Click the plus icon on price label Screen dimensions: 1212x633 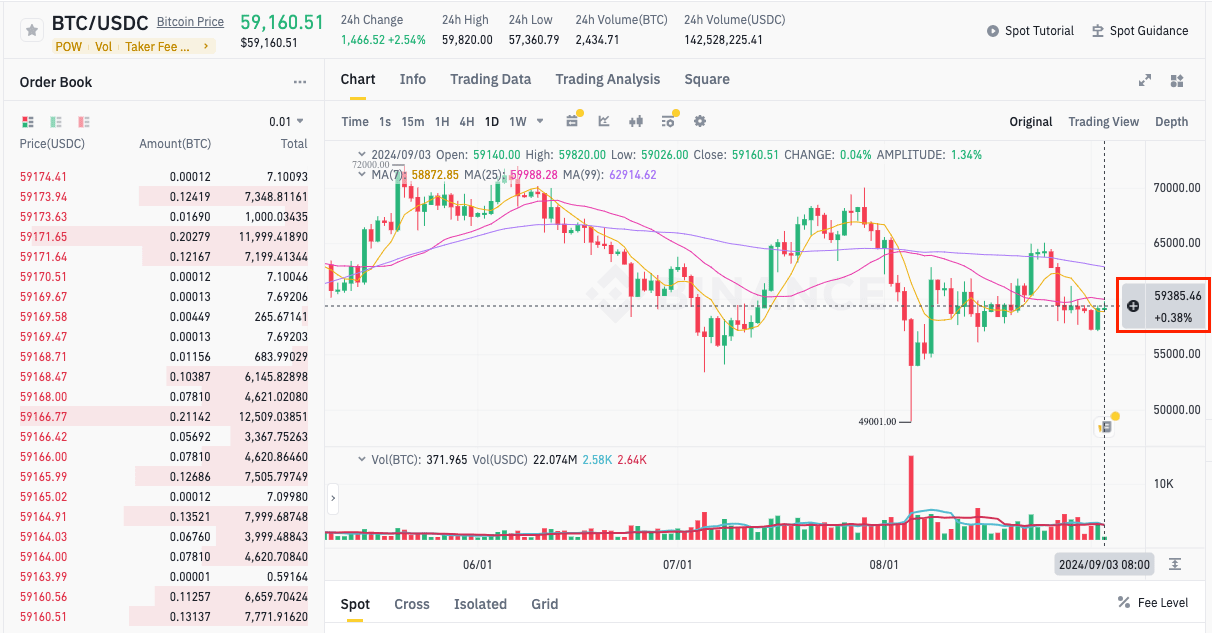point(1133,305)
